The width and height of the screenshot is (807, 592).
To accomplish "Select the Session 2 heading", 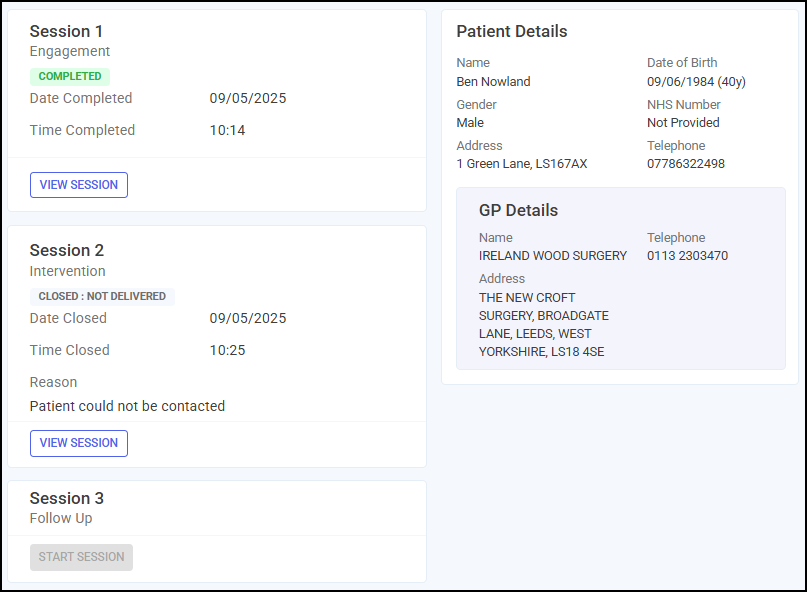I will (x=67, y=250).
